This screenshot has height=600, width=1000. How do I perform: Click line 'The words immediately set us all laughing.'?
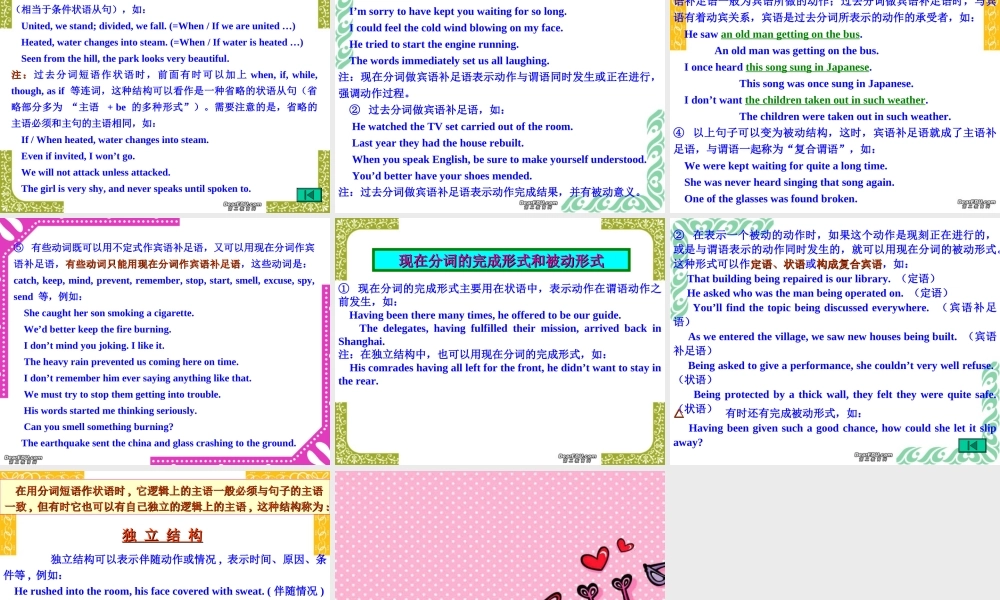449,61
